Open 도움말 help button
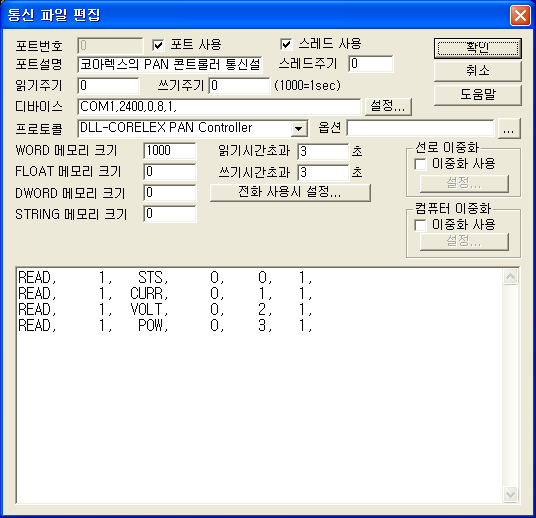The height and width of the screenshot is (518, 536). [478, 95]
